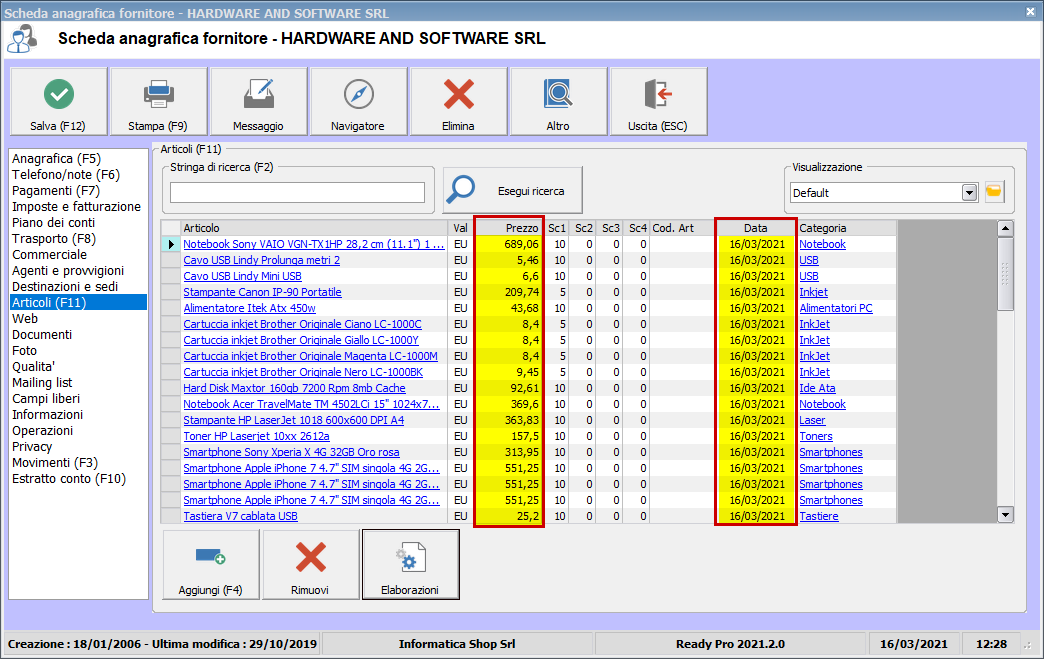The height and width of the screenshot is (659, 1044).
Task: Select Trasporto (F8) in the sidebar
Action: tap(54, 238)
